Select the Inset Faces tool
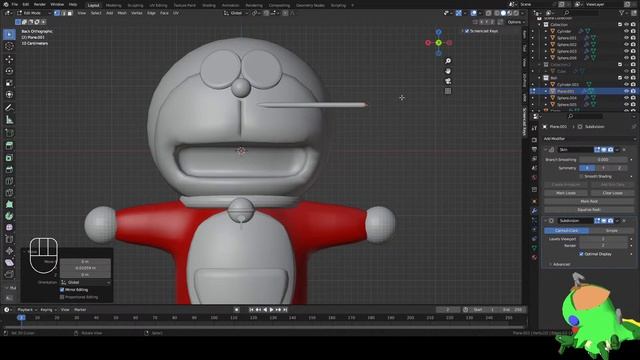The height and width of the screenshot is (360, 640). (9, 158)
